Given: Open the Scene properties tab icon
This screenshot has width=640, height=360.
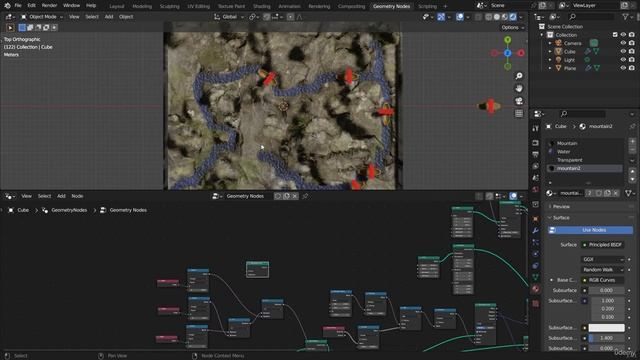Looking at the screenshot, I should pos(536,178).
